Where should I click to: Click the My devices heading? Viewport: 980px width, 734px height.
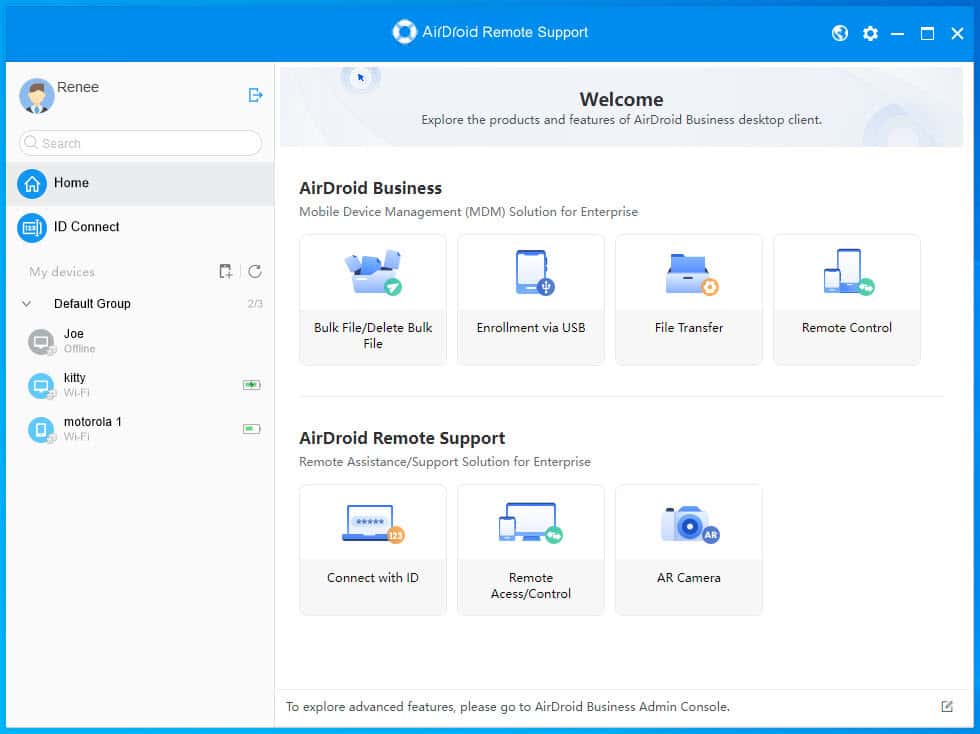(62, 272)
